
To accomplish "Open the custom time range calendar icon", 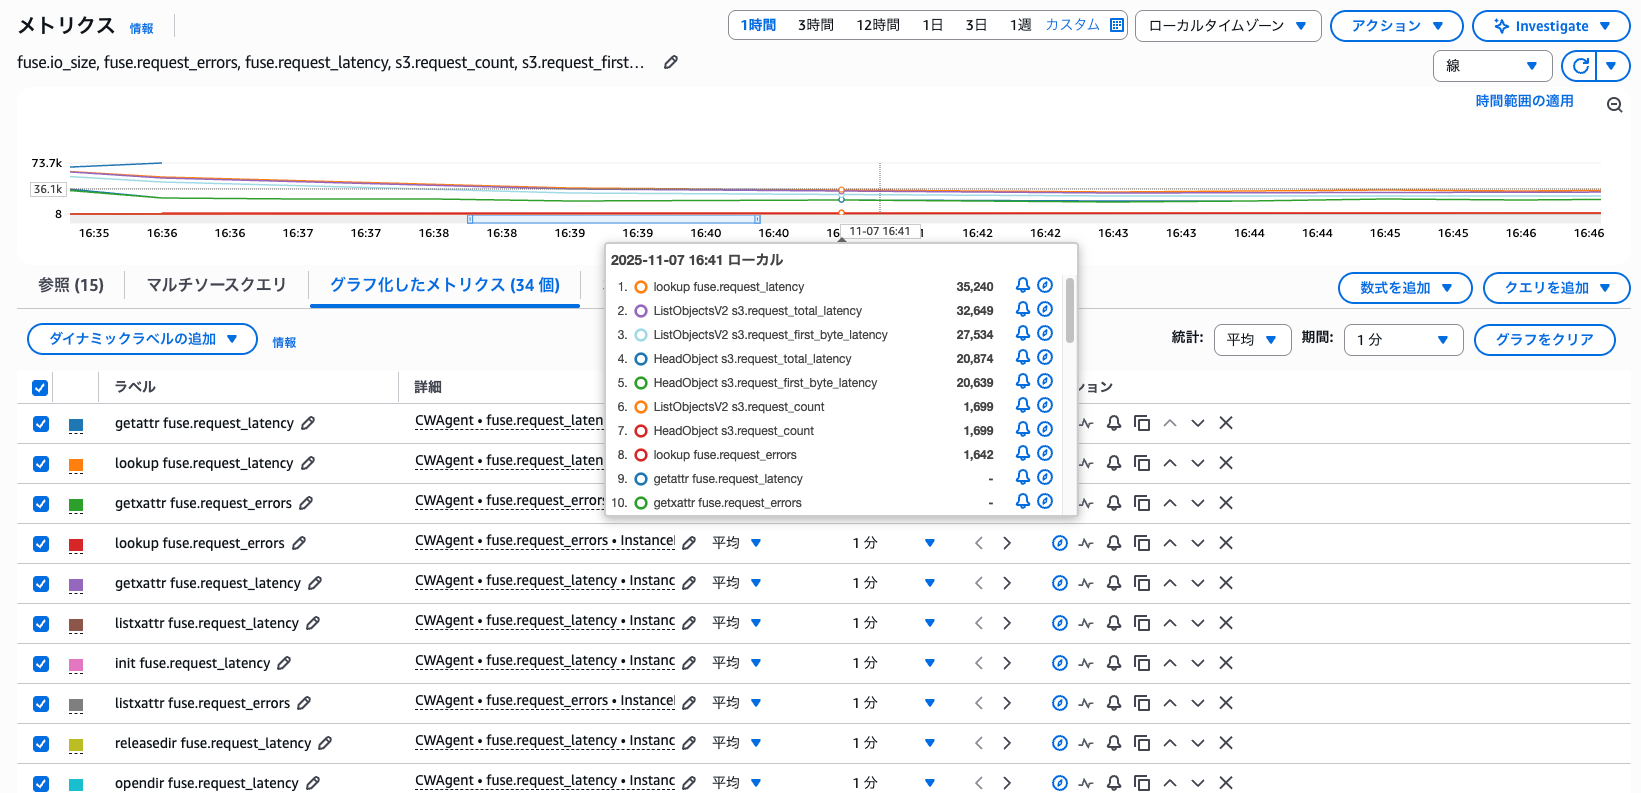I will 1117,25.
